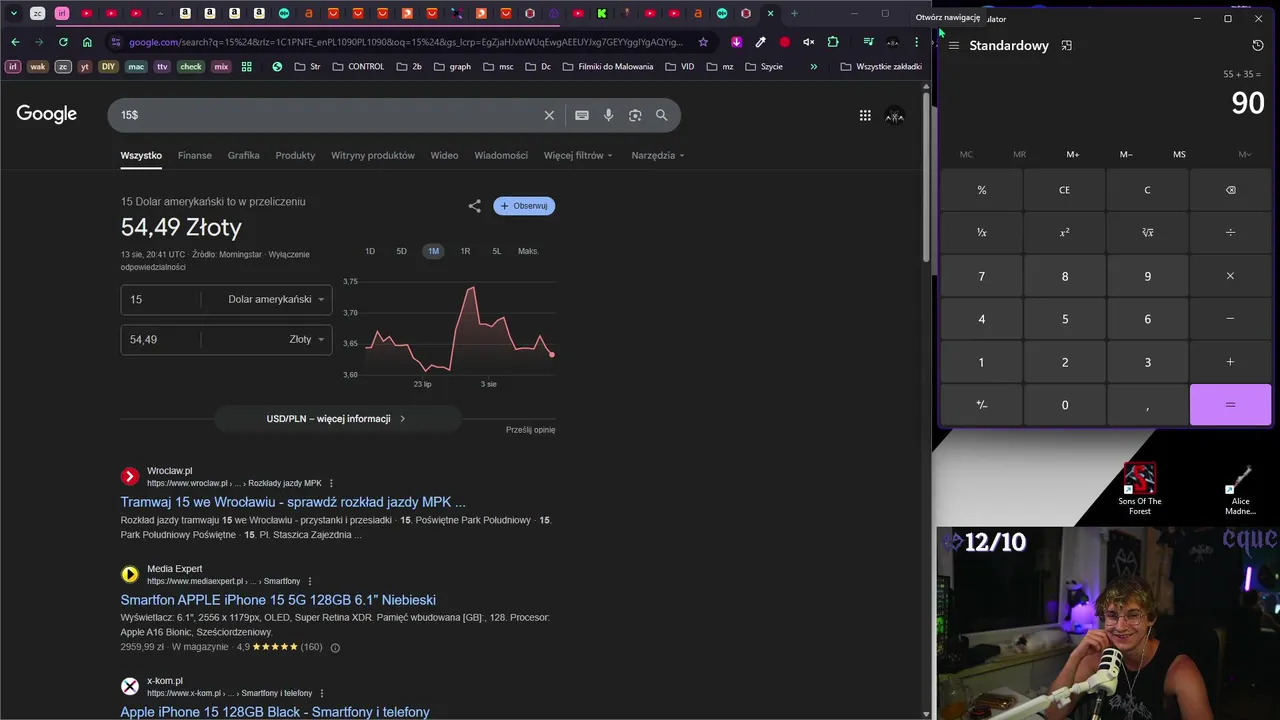This screenshot has height=720, width=1280.
Task: Switch to the Grafika tab
Action: 243,155
